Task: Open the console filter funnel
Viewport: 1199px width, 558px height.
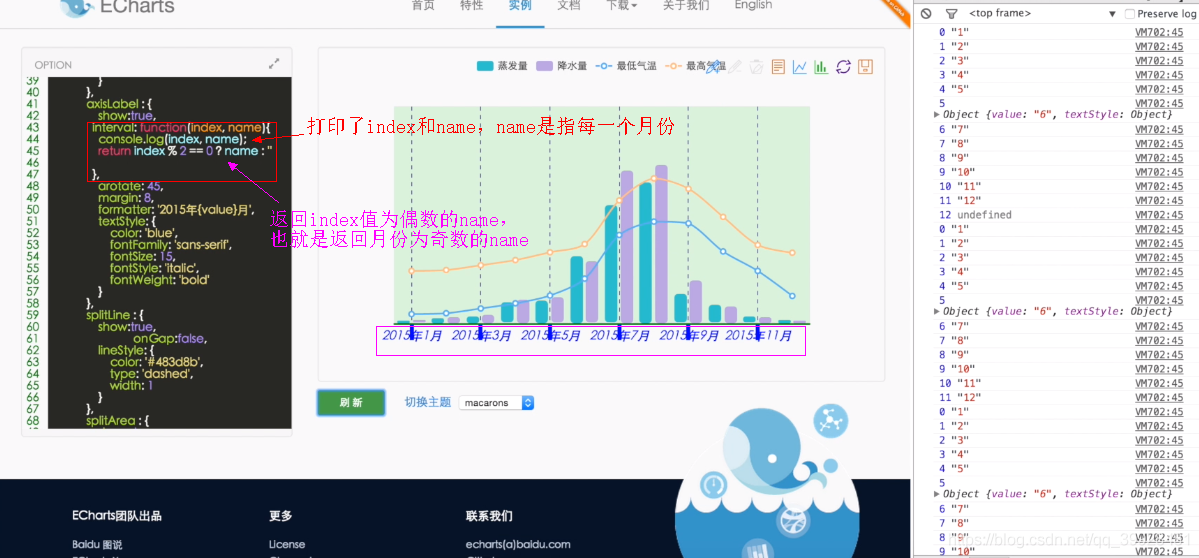Action: click(951, 13)
